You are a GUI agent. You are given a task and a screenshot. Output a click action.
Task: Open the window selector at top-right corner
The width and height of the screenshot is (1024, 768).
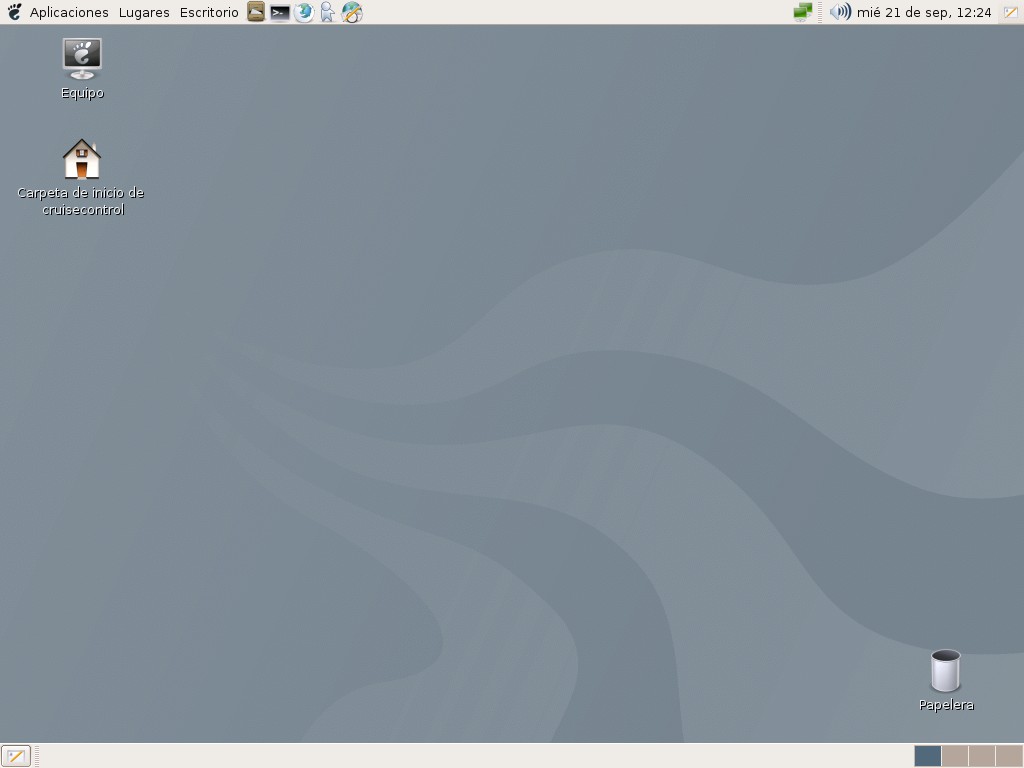(x=1010, y=12)
